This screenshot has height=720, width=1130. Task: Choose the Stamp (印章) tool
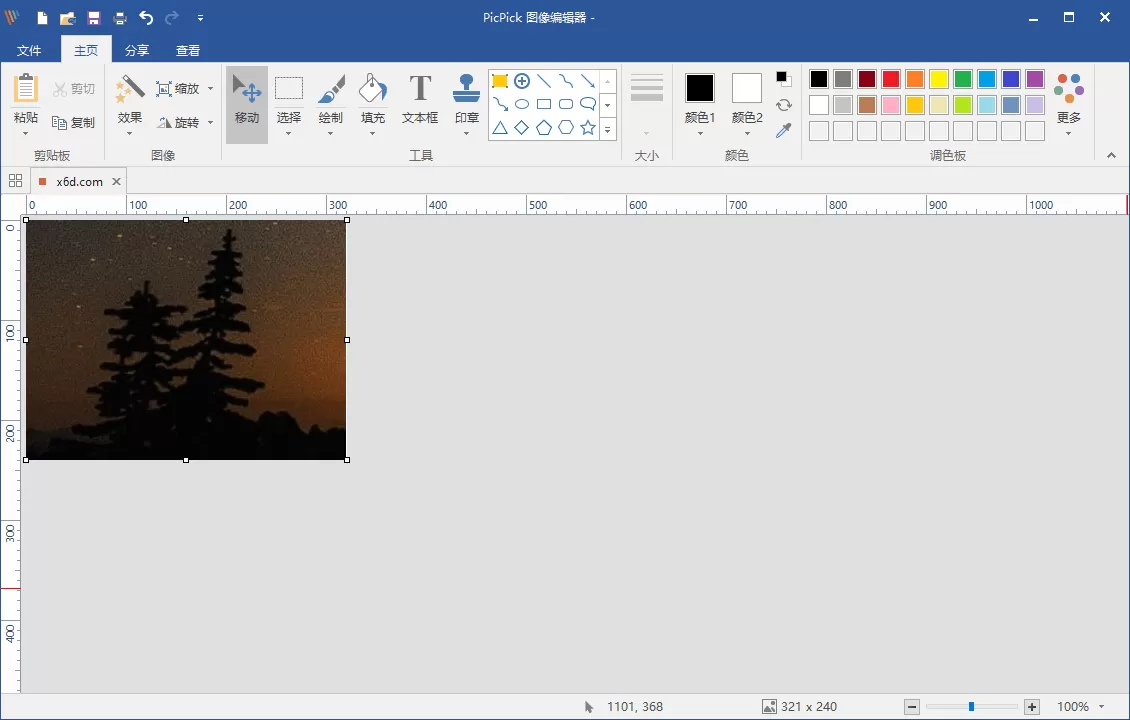coord(466,100)
